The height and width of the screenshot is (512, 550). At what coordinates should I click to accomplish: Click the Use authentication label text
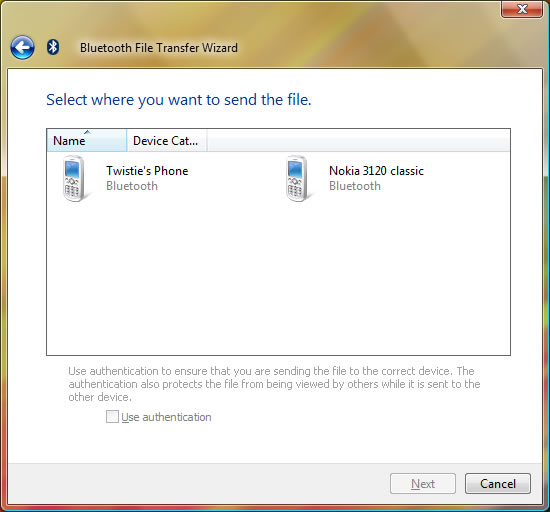[166, 417]
